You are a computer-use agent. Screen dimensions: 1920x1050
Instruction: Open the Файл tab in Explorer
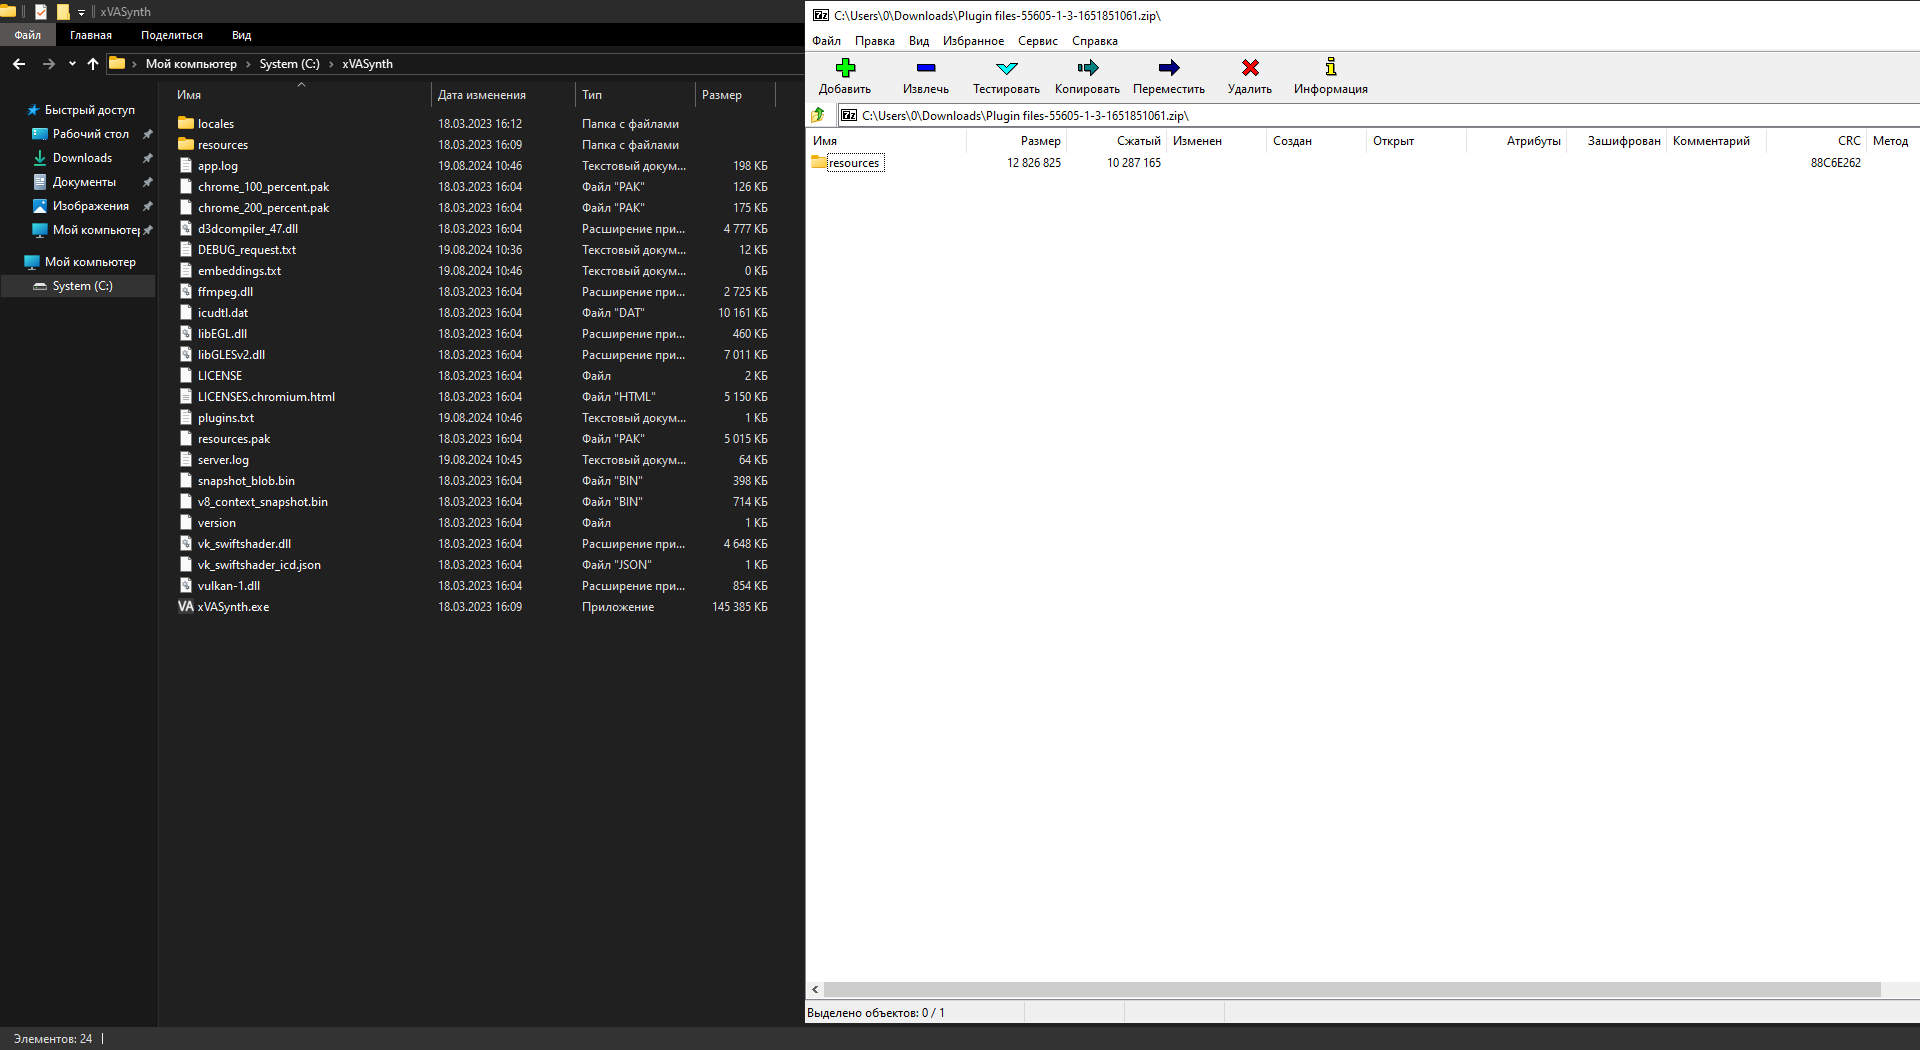pos(28,35)
